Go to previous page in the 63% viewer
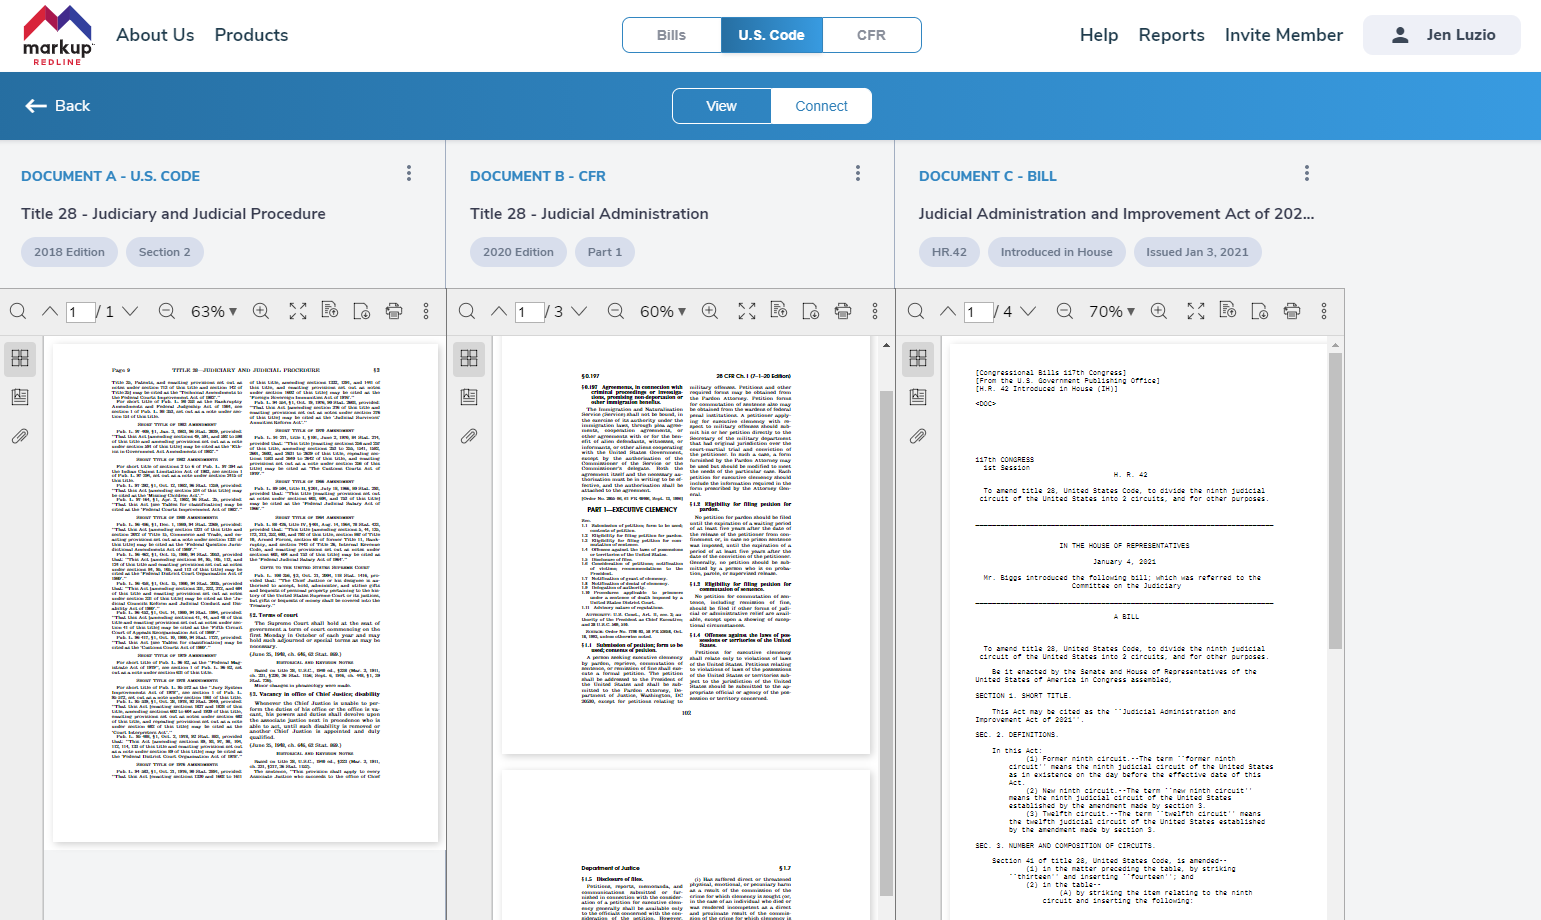 coord(49,311)
